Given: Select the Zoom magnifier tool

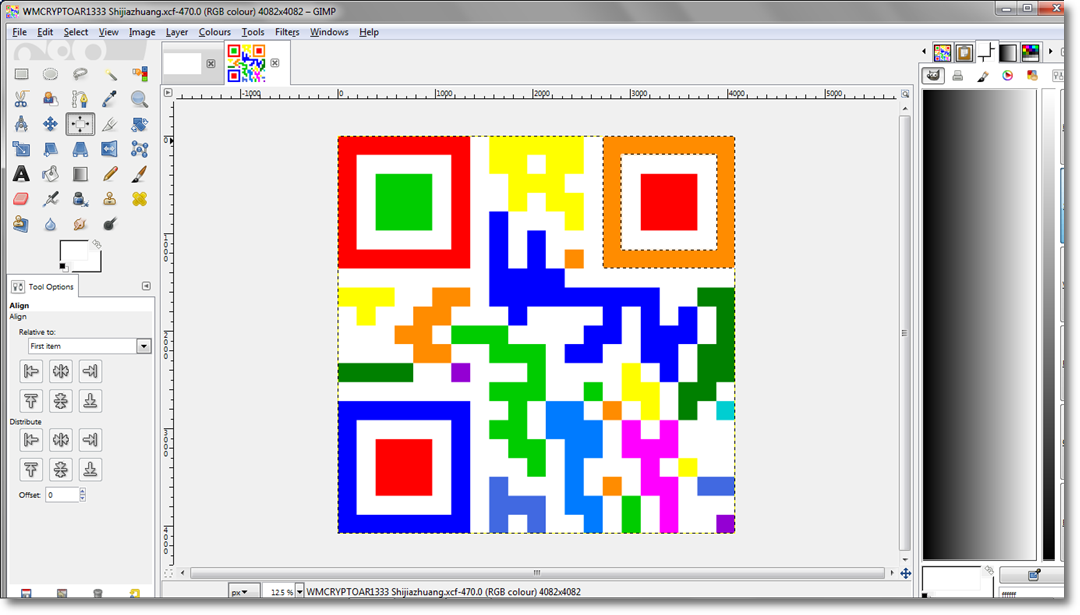Looking at the screenshot, I should coord(139,99).
